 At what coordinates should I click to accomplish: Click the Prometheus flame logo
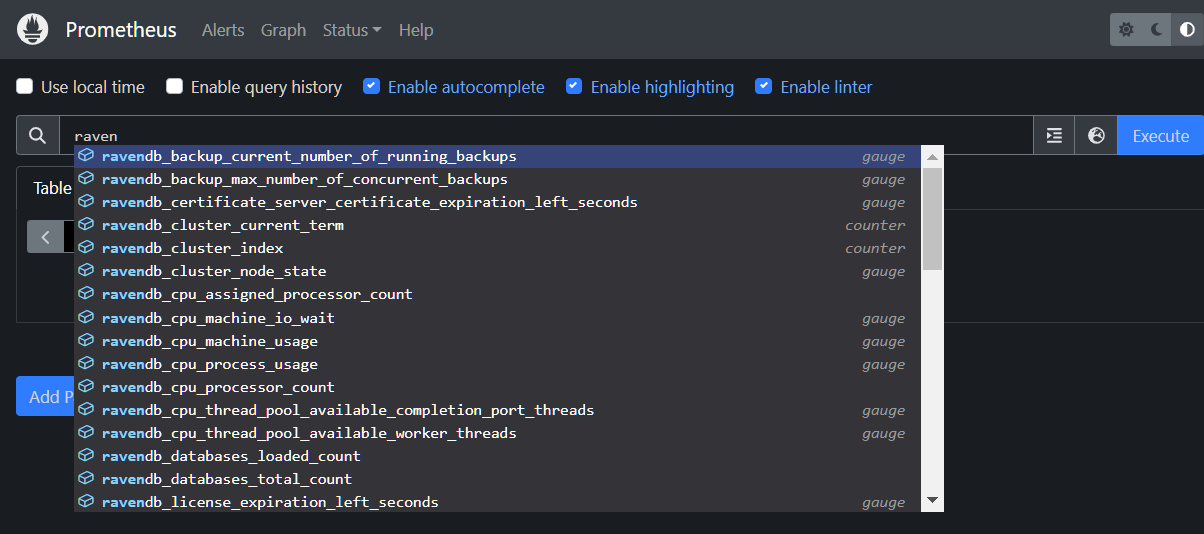33,29
